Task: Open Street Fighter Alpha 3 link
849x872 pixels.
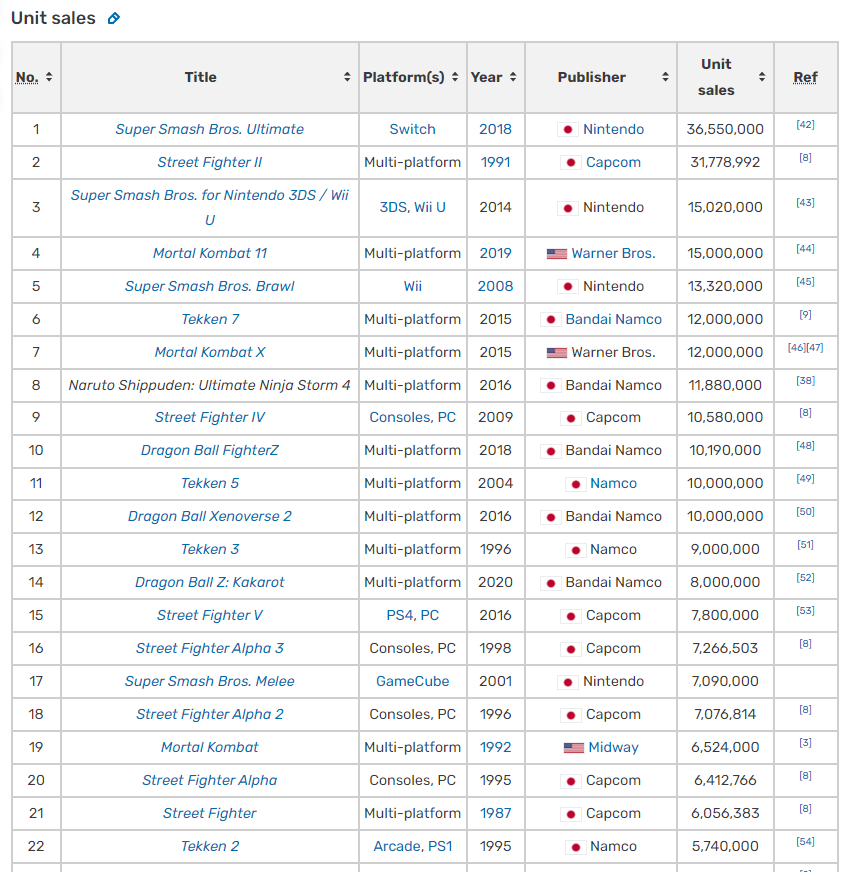Action: pos(210,648)
